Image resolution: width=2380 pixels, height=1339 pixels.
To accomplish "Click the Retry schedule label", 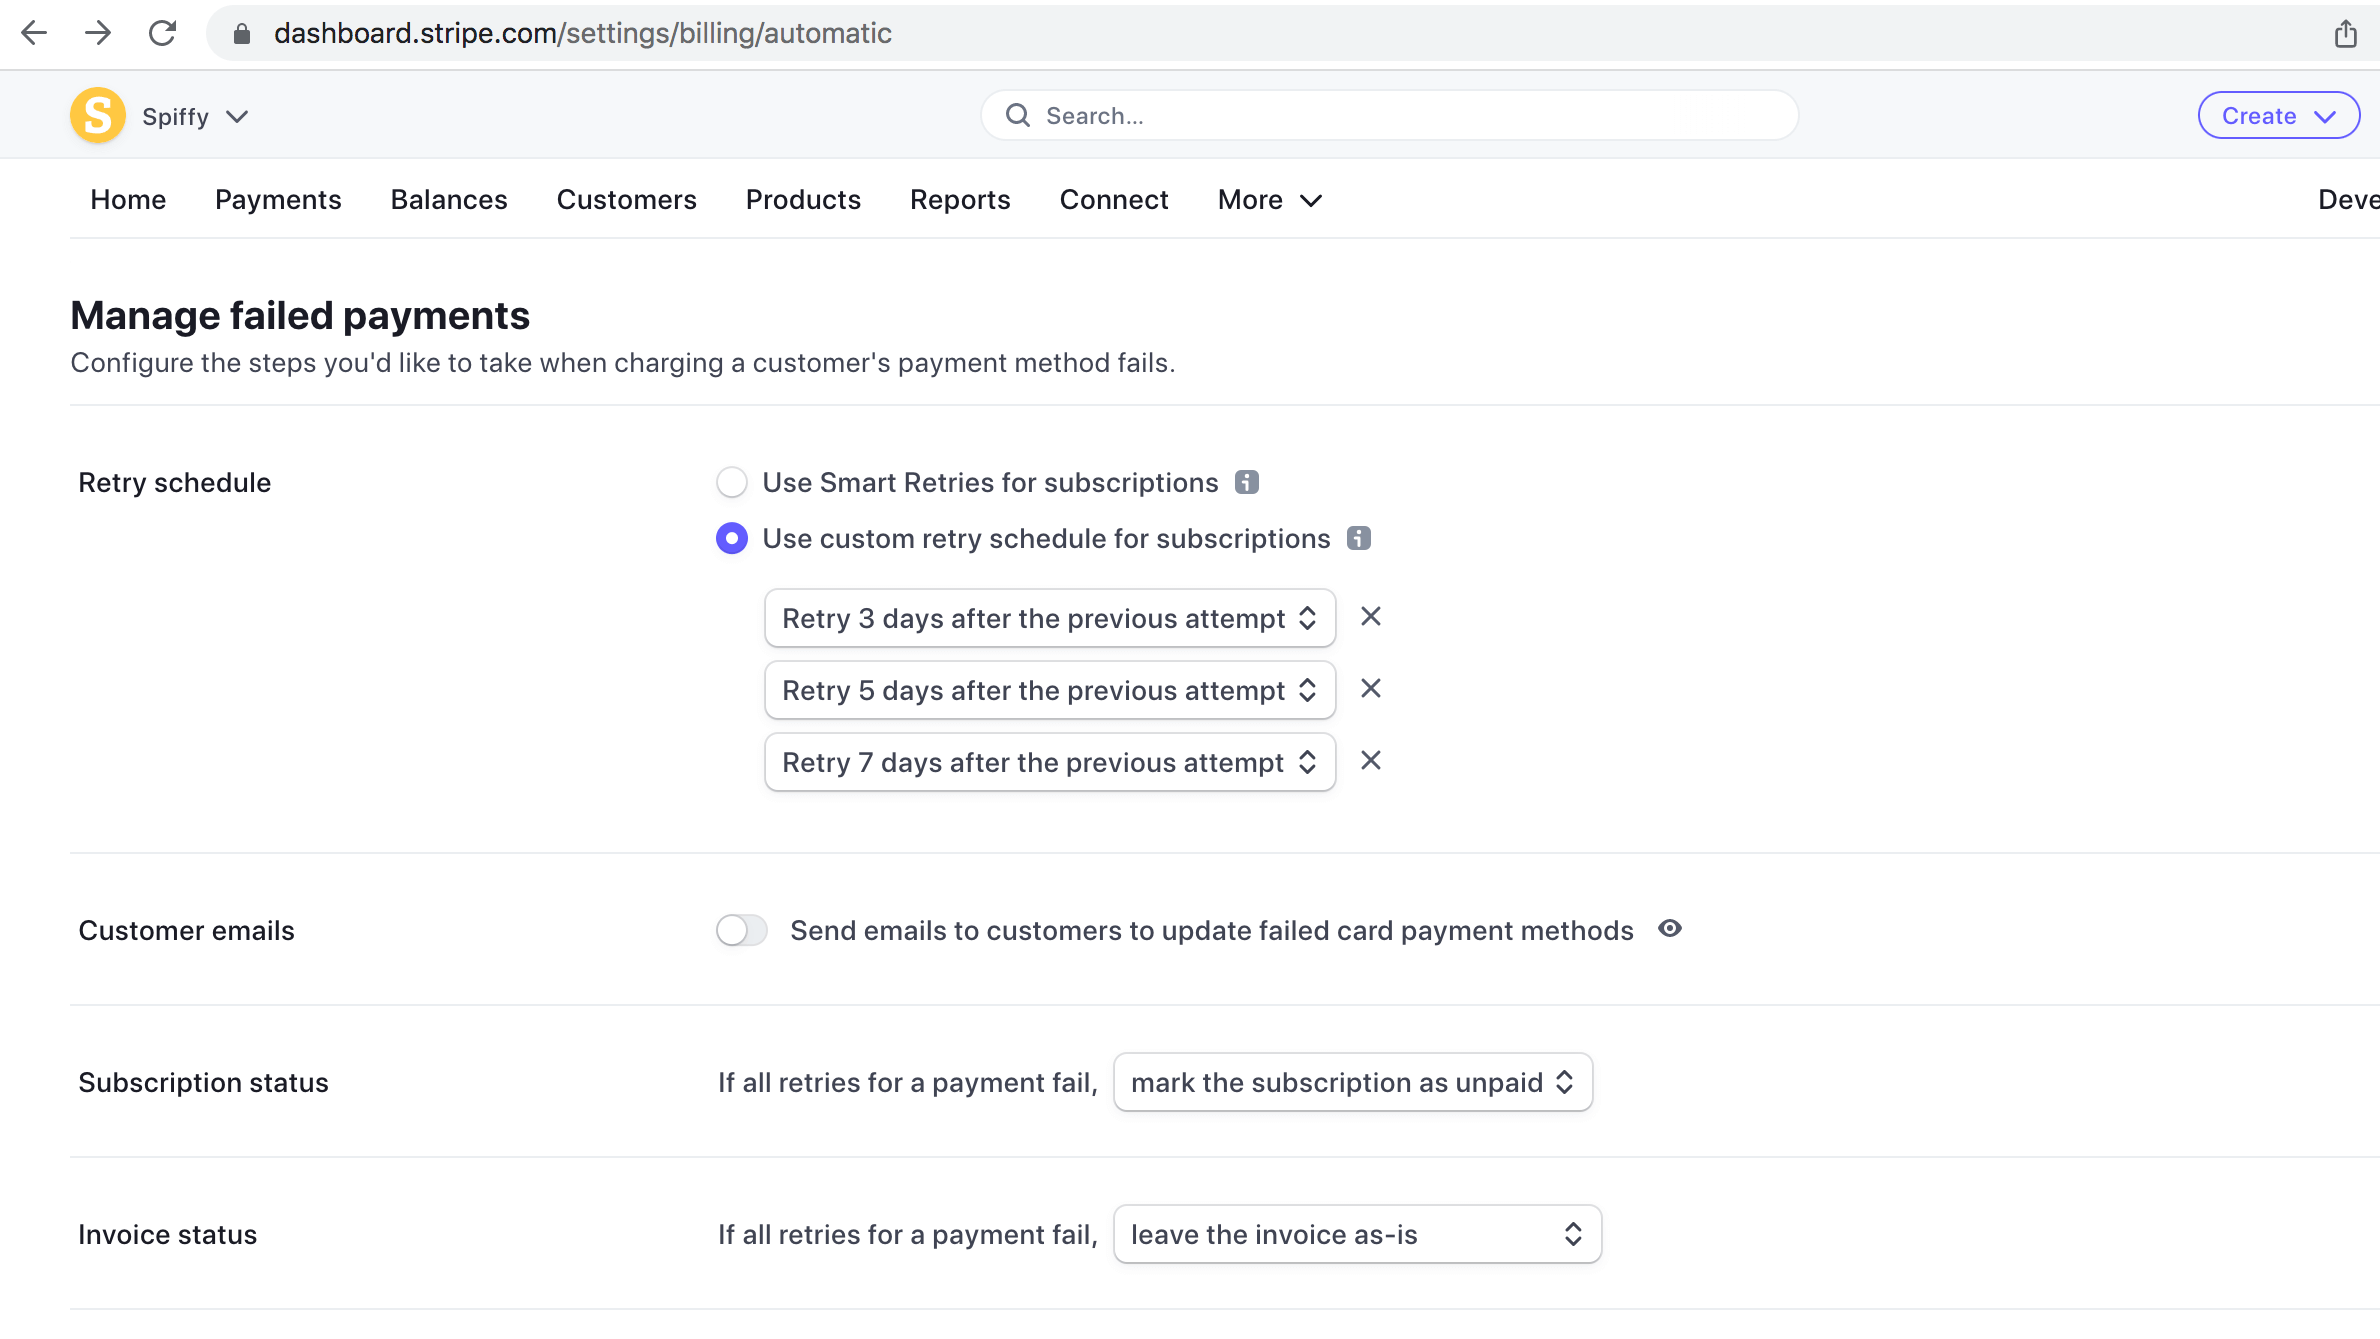I will pos(175,482).
